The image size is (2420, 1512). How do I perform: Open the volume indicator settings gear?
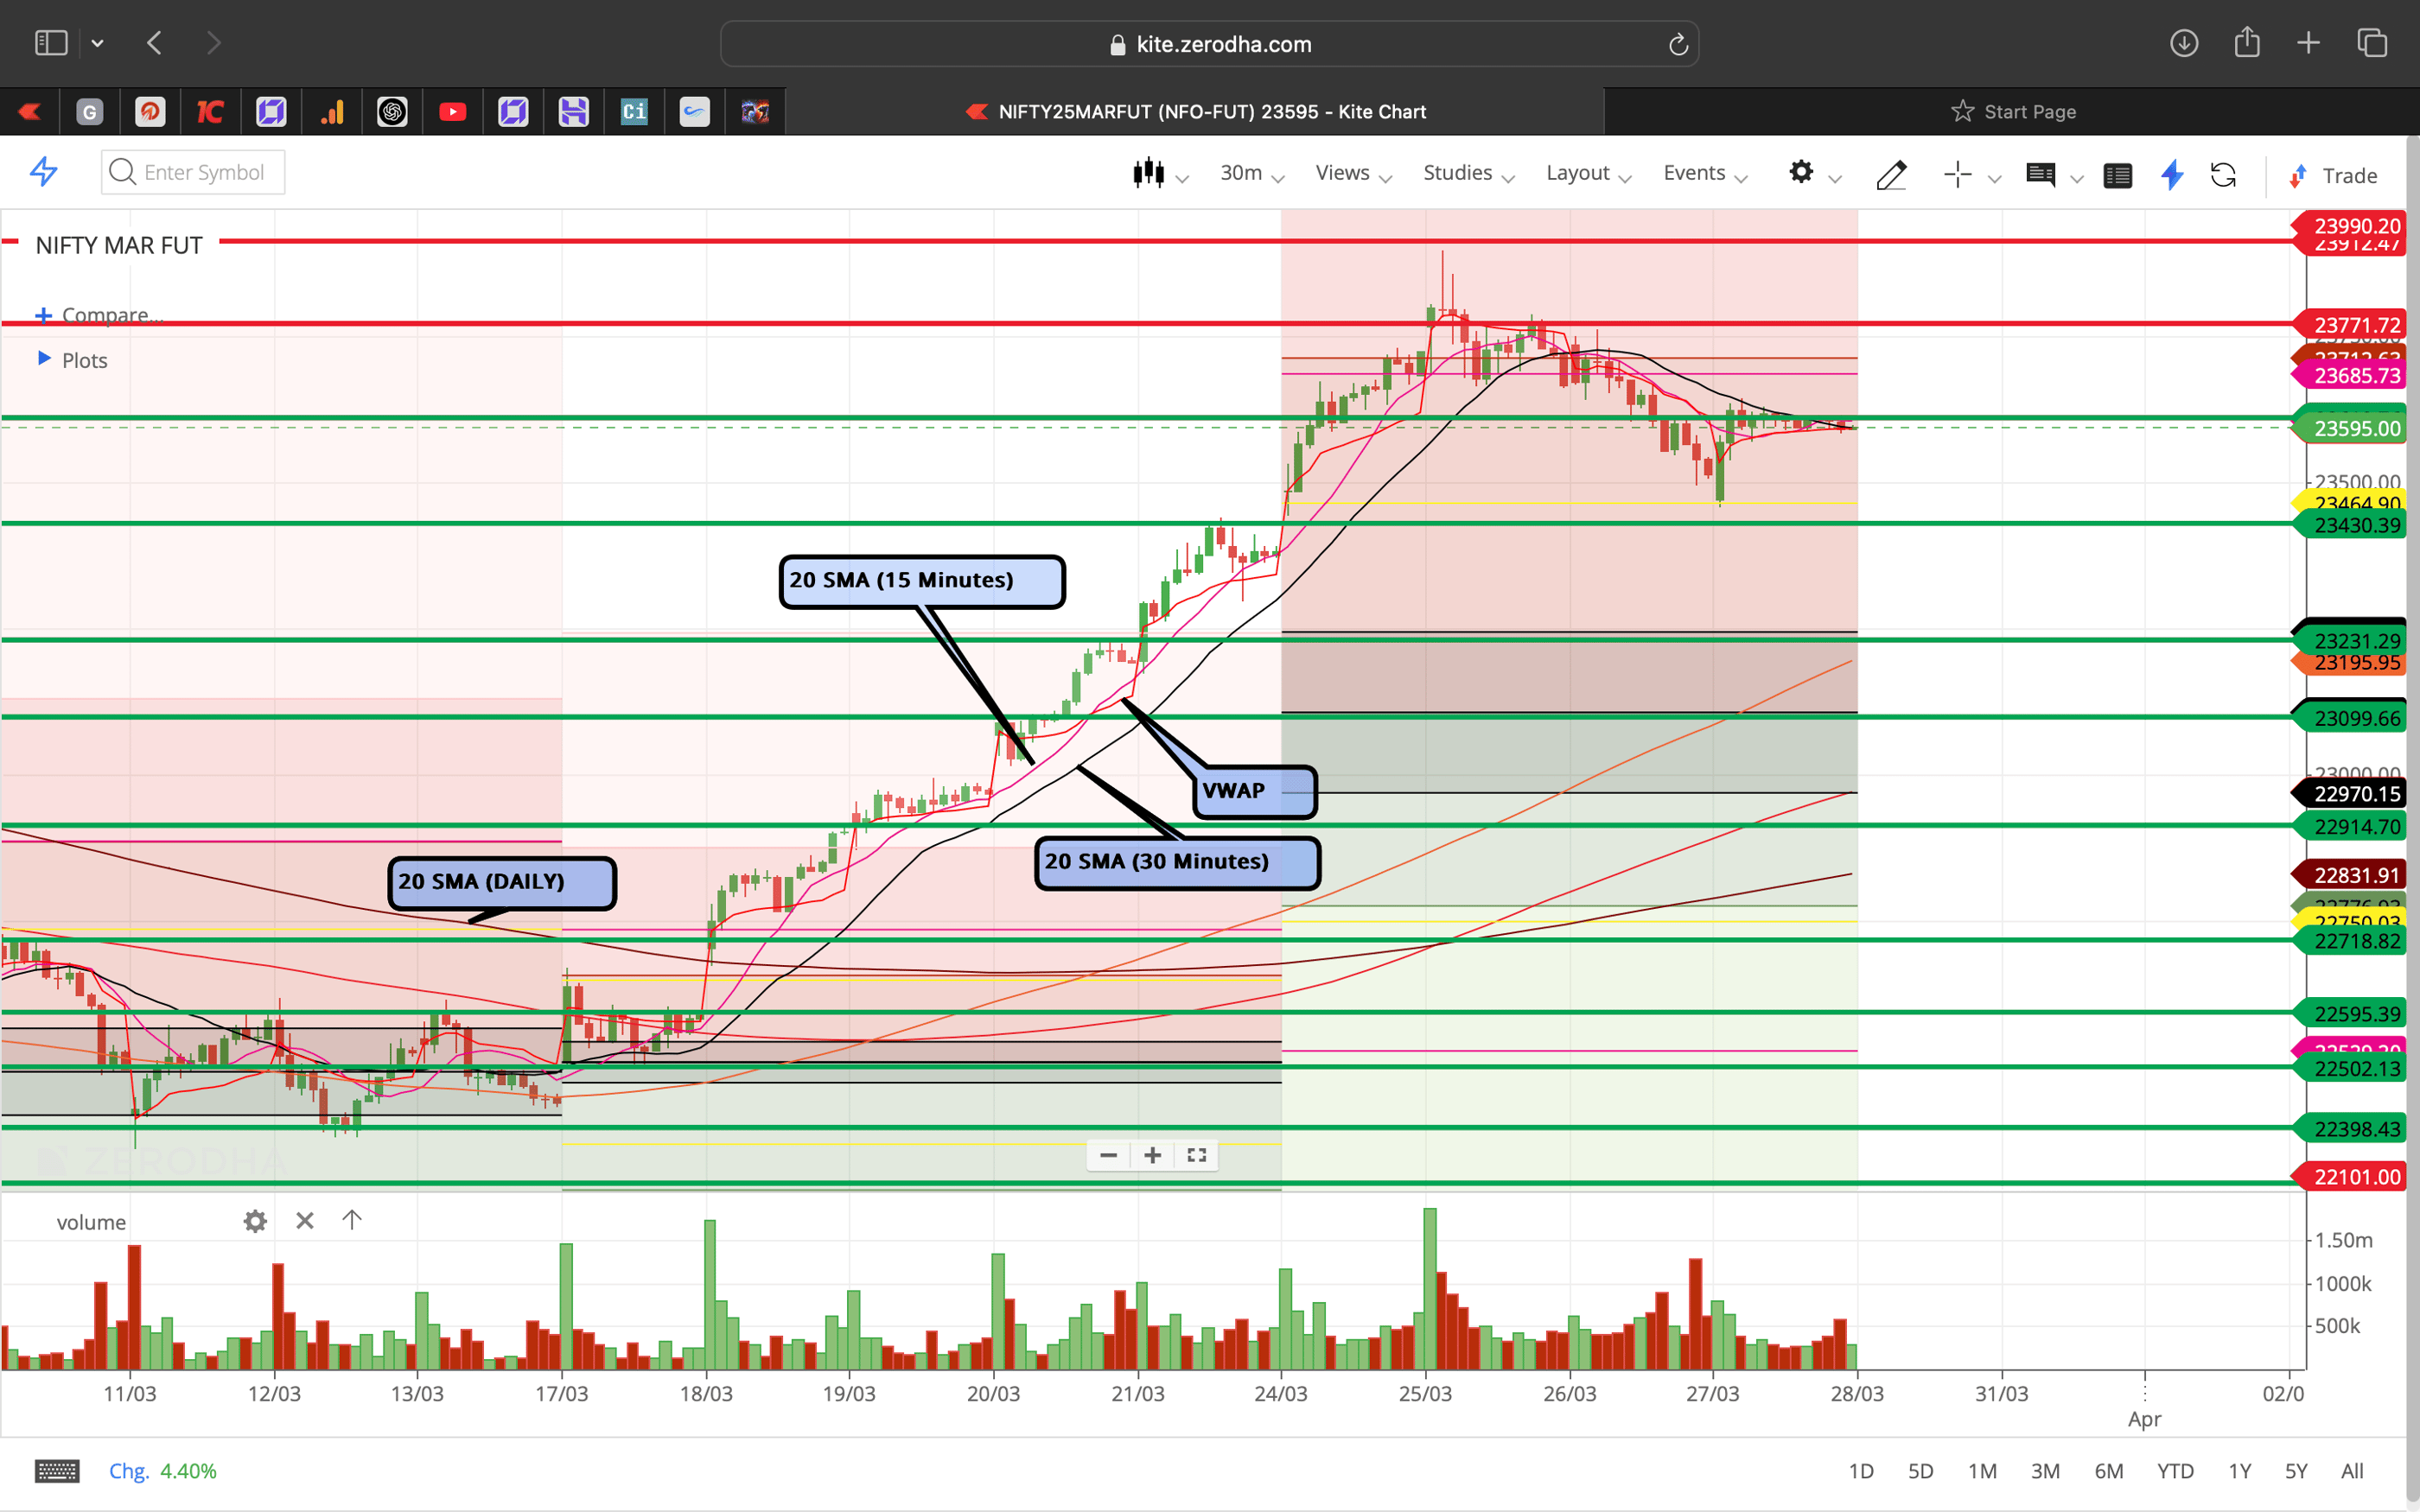[x=255, y=1221]
